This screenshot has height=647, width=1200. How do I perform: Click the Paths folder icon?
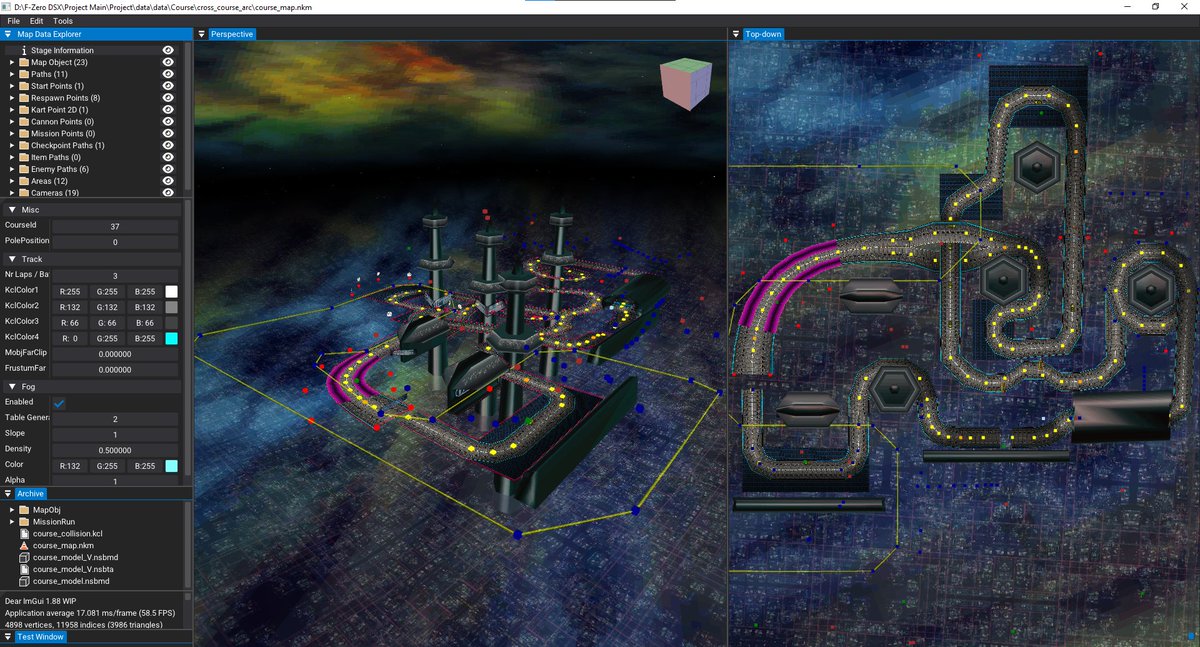(23, 74)
